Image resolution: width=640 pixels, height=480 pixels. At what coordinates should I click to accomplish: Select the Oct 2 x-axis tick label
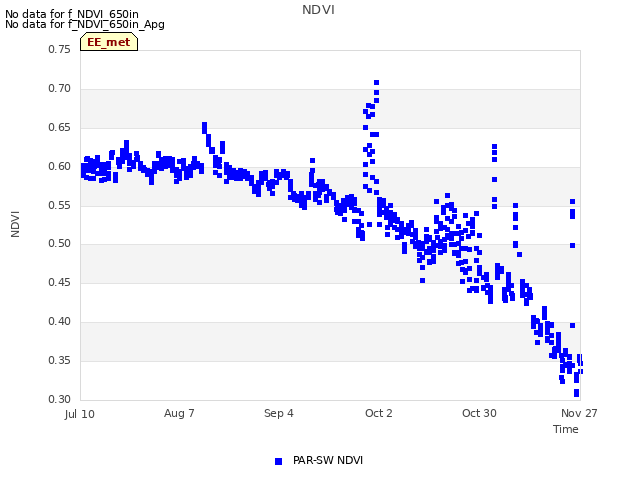379,413
